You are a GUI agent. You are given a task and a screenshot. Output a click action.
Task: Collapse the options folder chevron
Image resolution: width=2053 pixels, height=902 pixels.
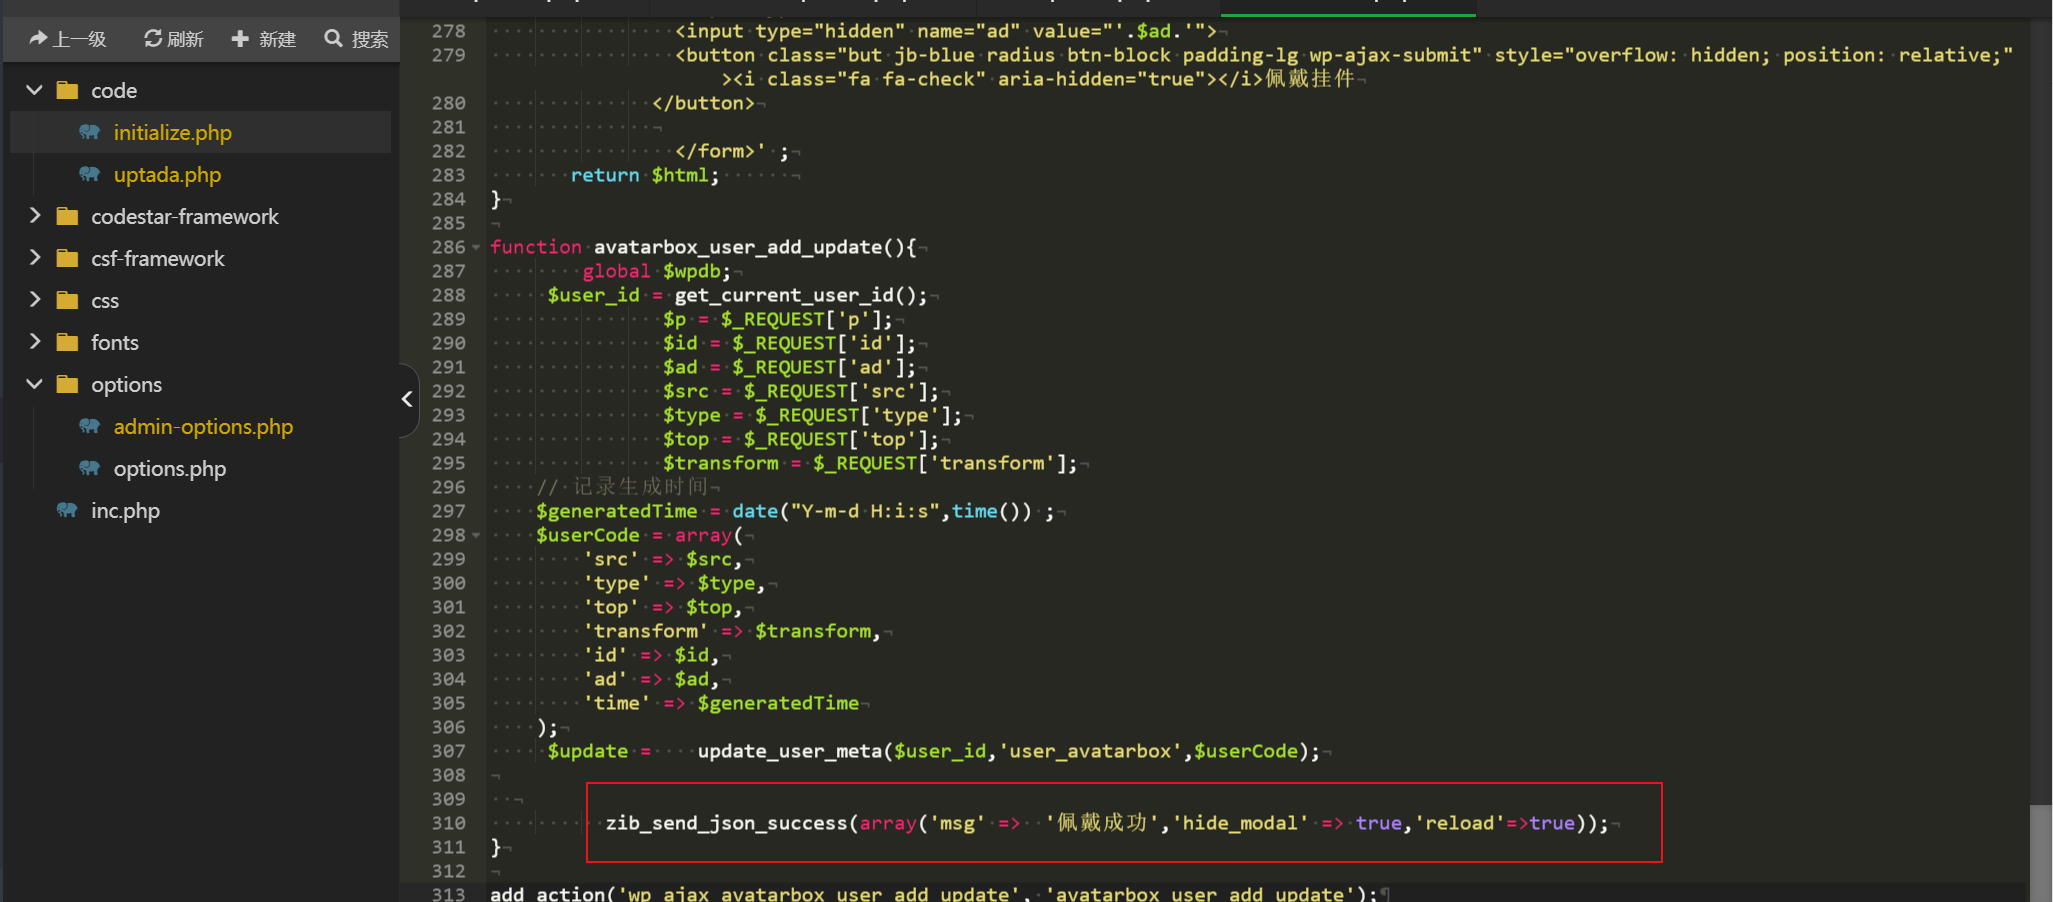tap(35, 384)
